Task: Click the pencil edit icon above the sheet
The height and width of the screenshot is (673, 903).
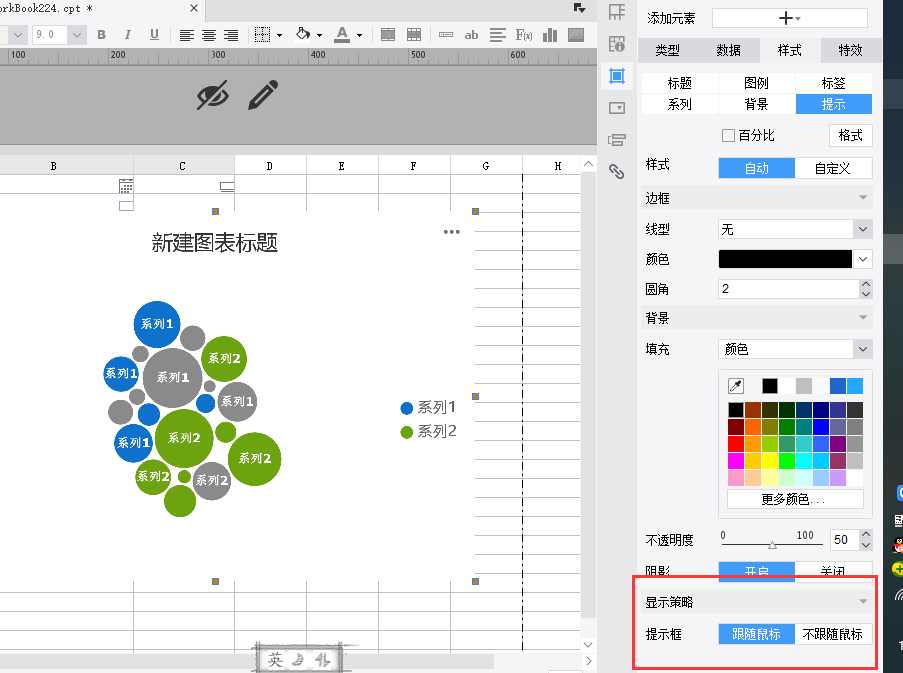Action: coord(262,96)
